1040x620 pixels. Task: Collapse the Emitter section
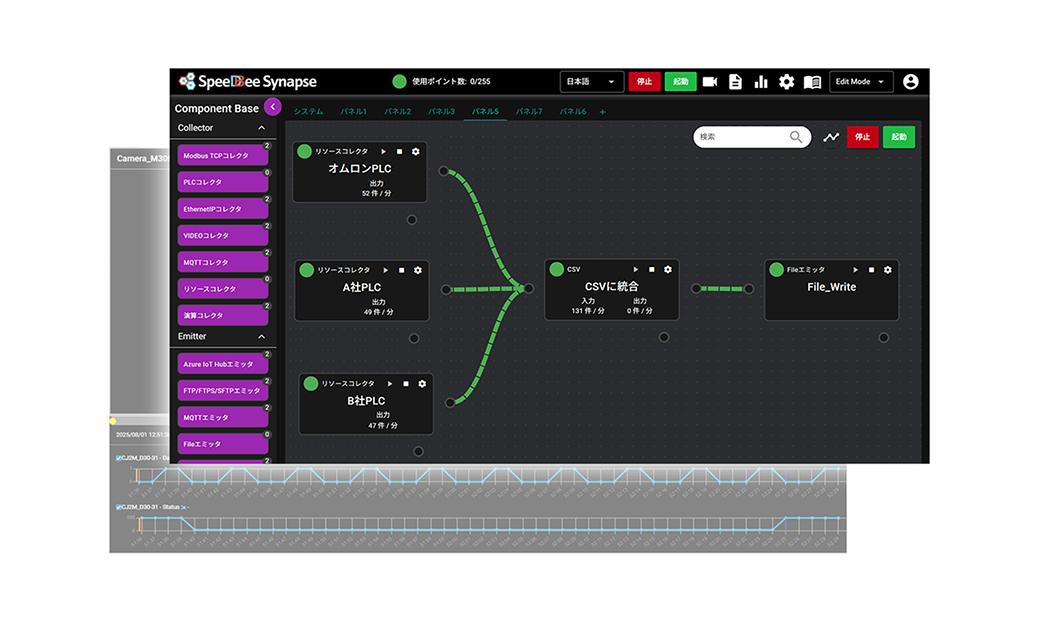262,337
